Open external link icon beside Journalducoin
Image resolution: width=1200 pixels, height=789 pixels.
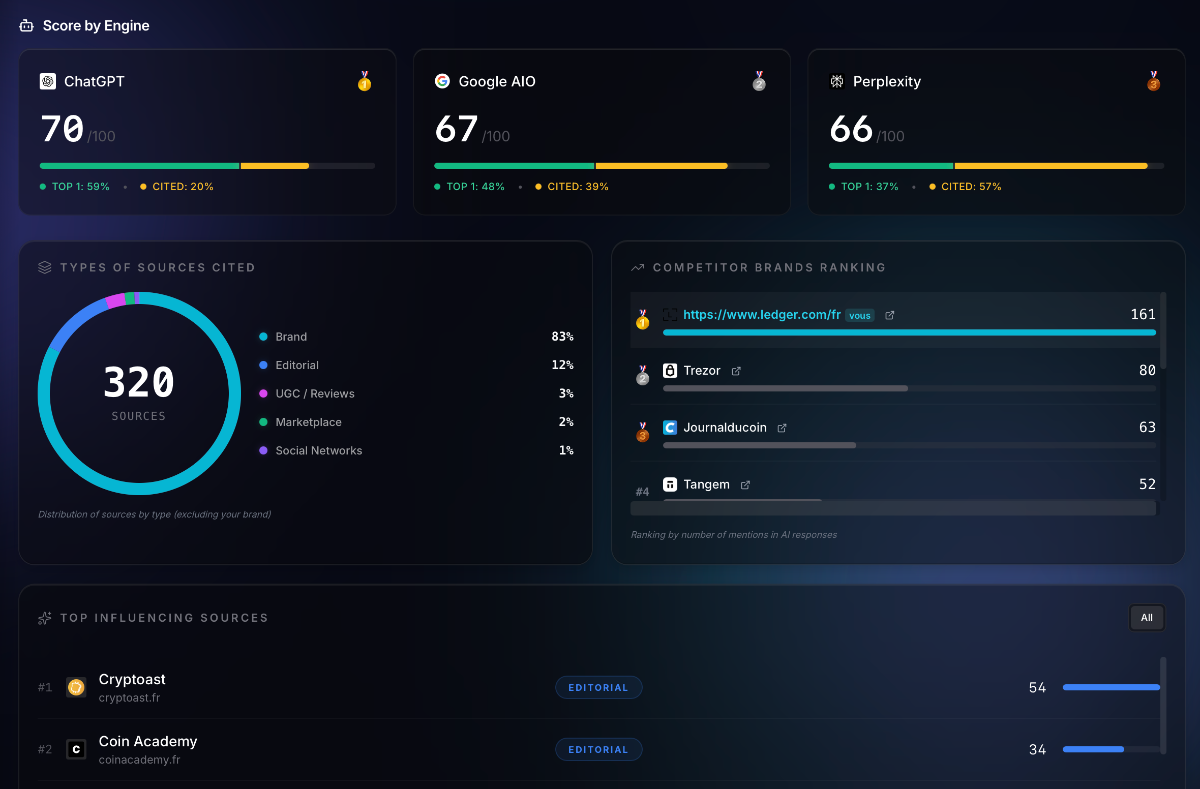click(782, 428)
